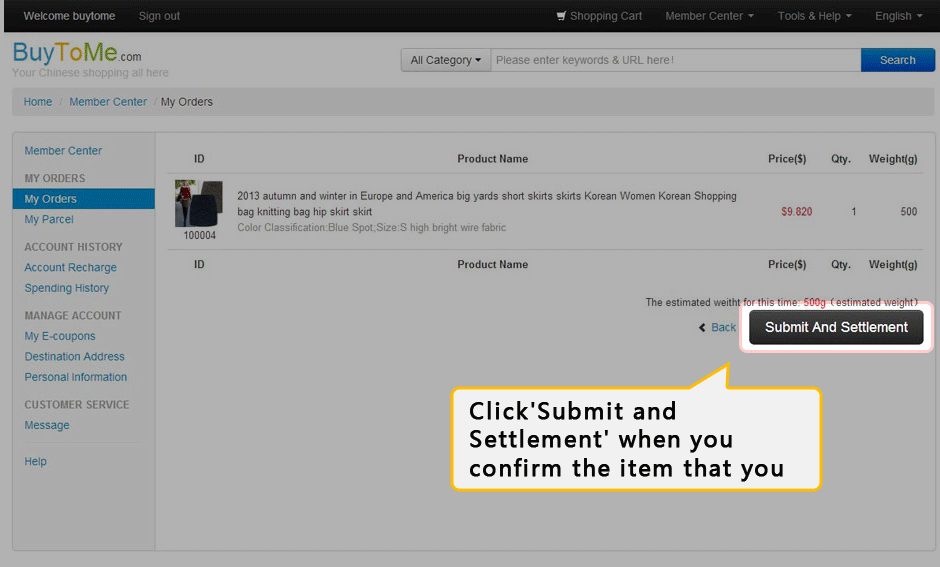Click the Search button
940x567 pixels.
pyautogui.click(x=897, y=60)
